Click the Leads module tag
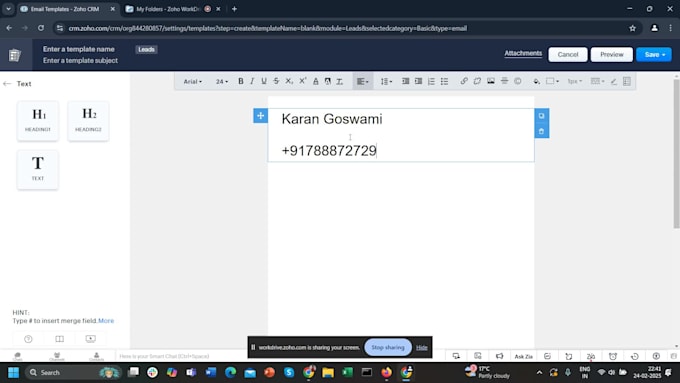This screenshot has height=383, width=680. coord(146,49)
